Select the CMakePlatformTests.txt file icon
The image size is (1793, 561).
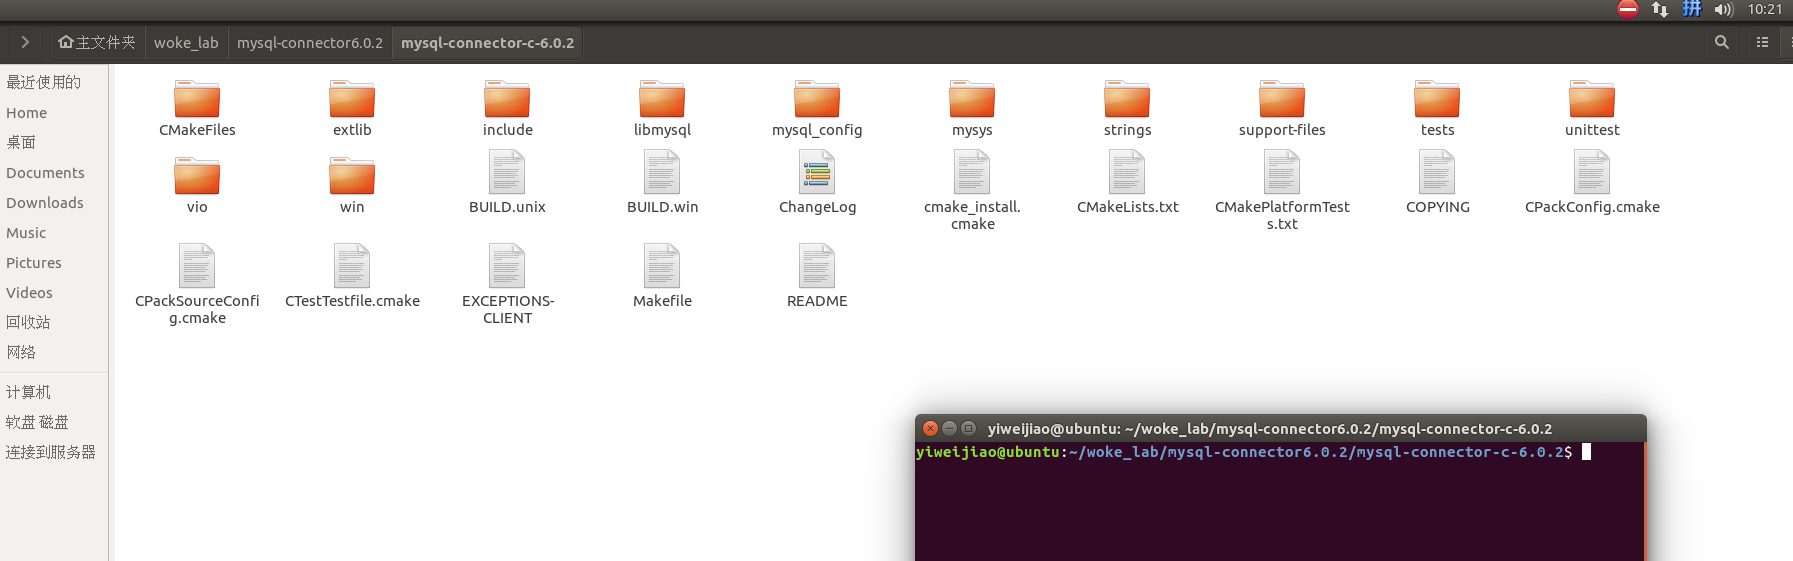click(x=1282, y=172)
